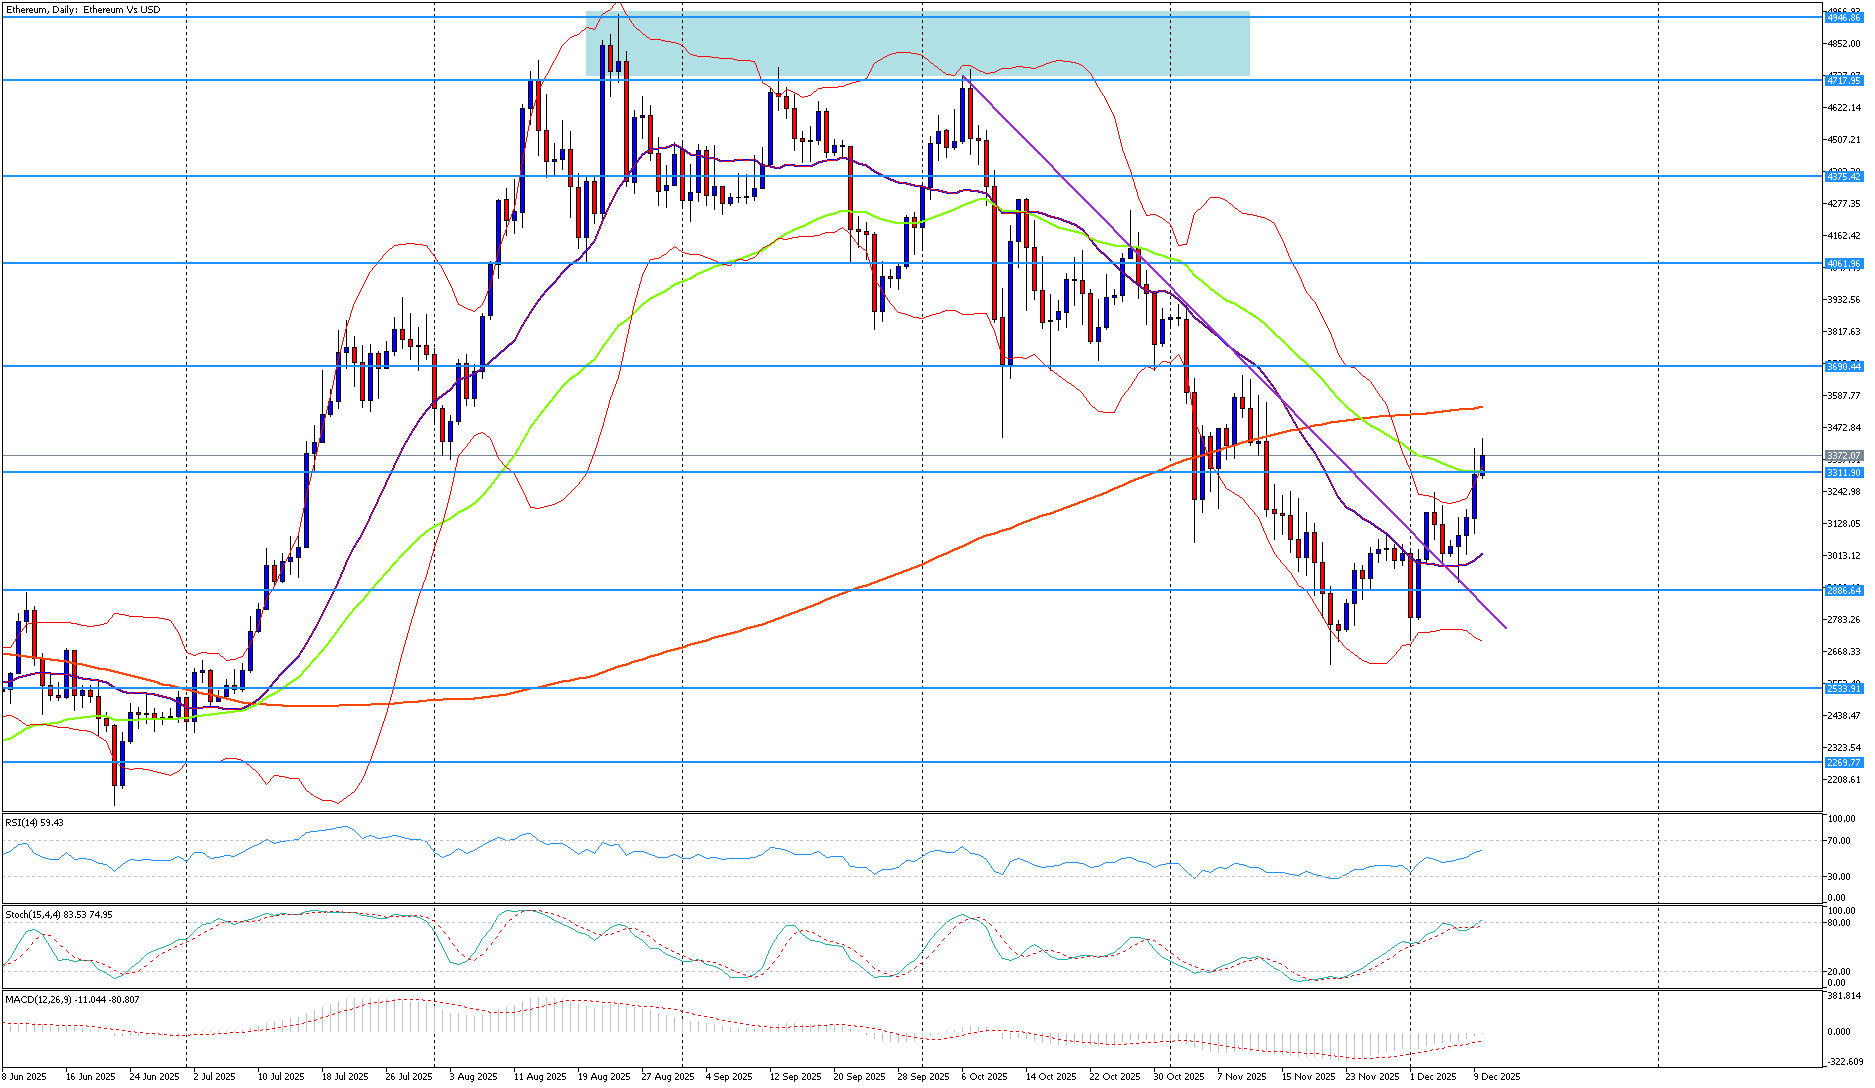Click the '24 Jun 2025' date label
This screenshot has width=1875, height=1088.
point(154,1077)
